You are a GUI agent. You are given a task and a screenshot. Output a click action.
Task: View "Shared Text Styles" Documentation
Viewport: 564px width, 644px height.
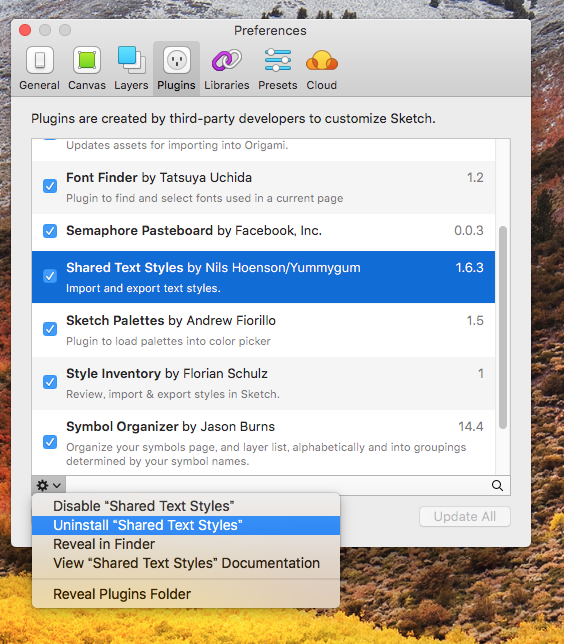click(x=186, y=563)
